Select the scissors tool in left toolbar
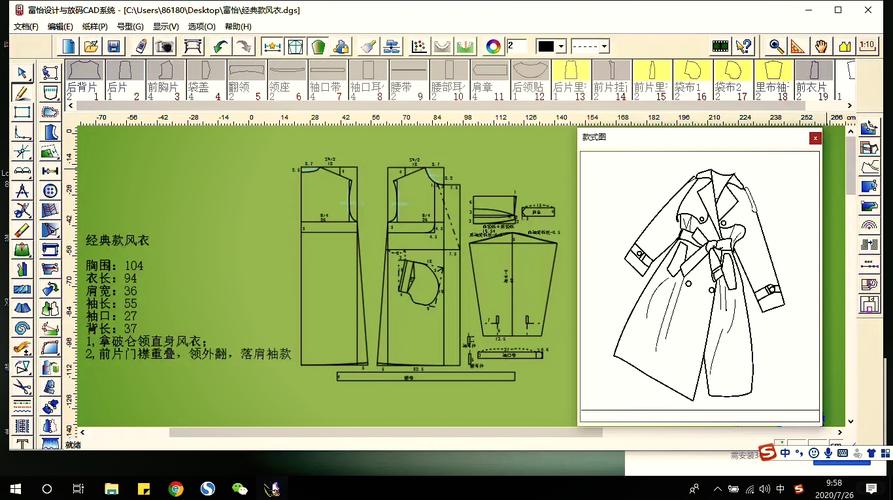The image size is (893, 500). click(x=21, y=385)
